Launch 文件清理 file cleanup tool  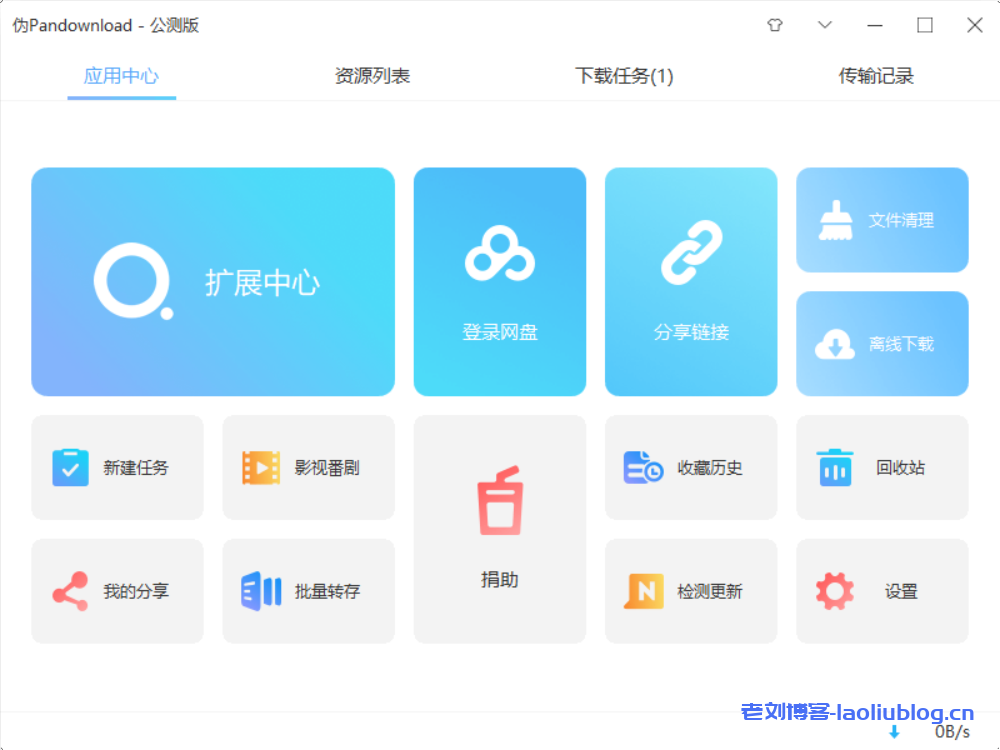tap(881, 220)
